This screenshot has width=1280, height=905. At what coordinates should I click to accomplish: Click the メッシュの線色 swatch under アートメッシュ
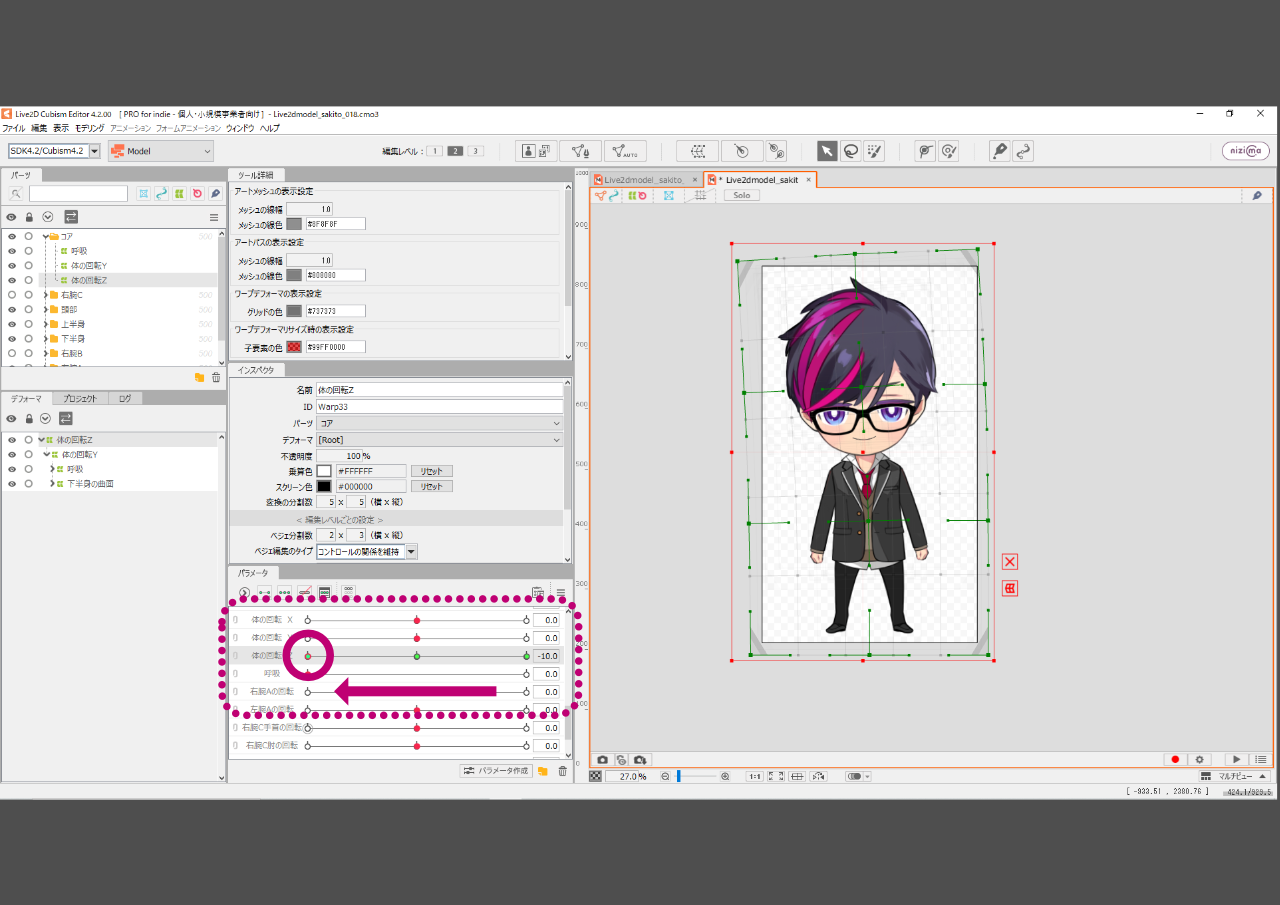pos(294,224)
